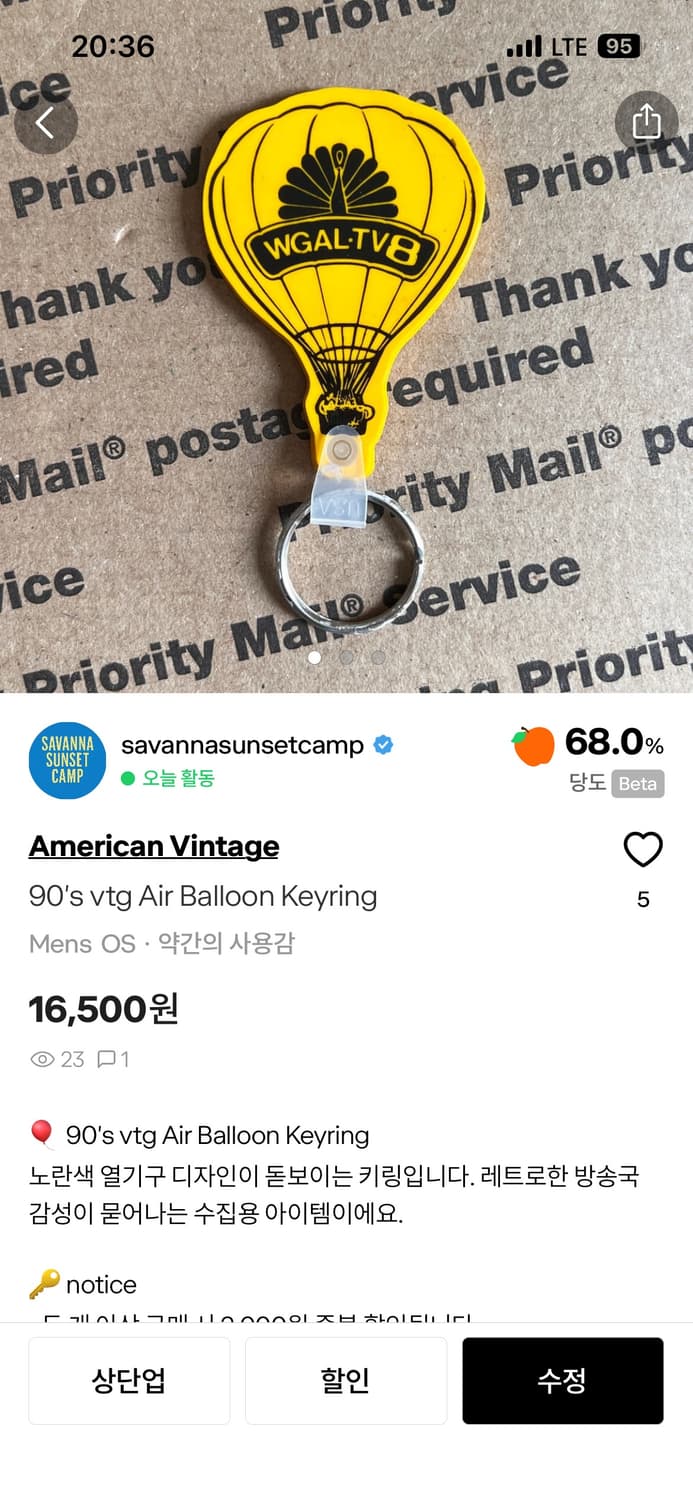693x1500 pixels.
Task: Open the American Vintage brand link
Action: (154, 846)
